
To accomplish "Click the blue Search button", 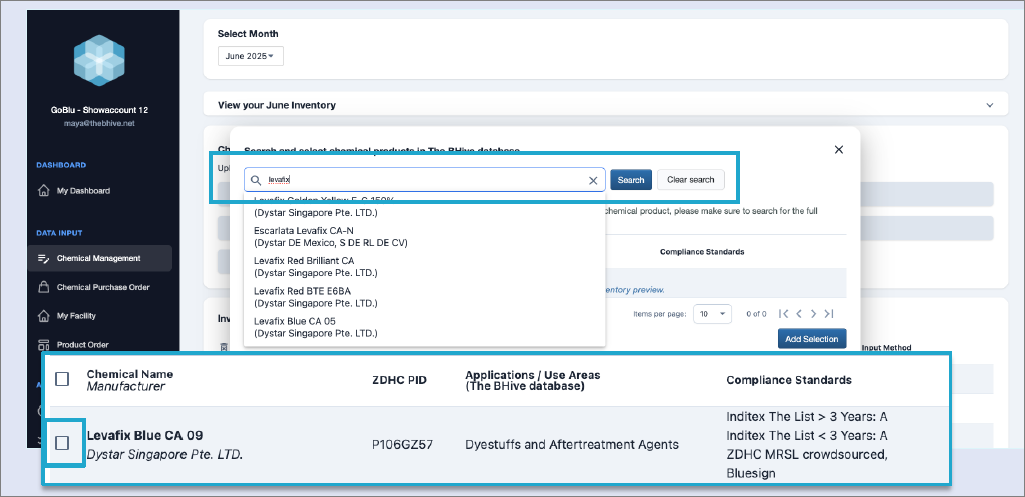I will 631,180.
